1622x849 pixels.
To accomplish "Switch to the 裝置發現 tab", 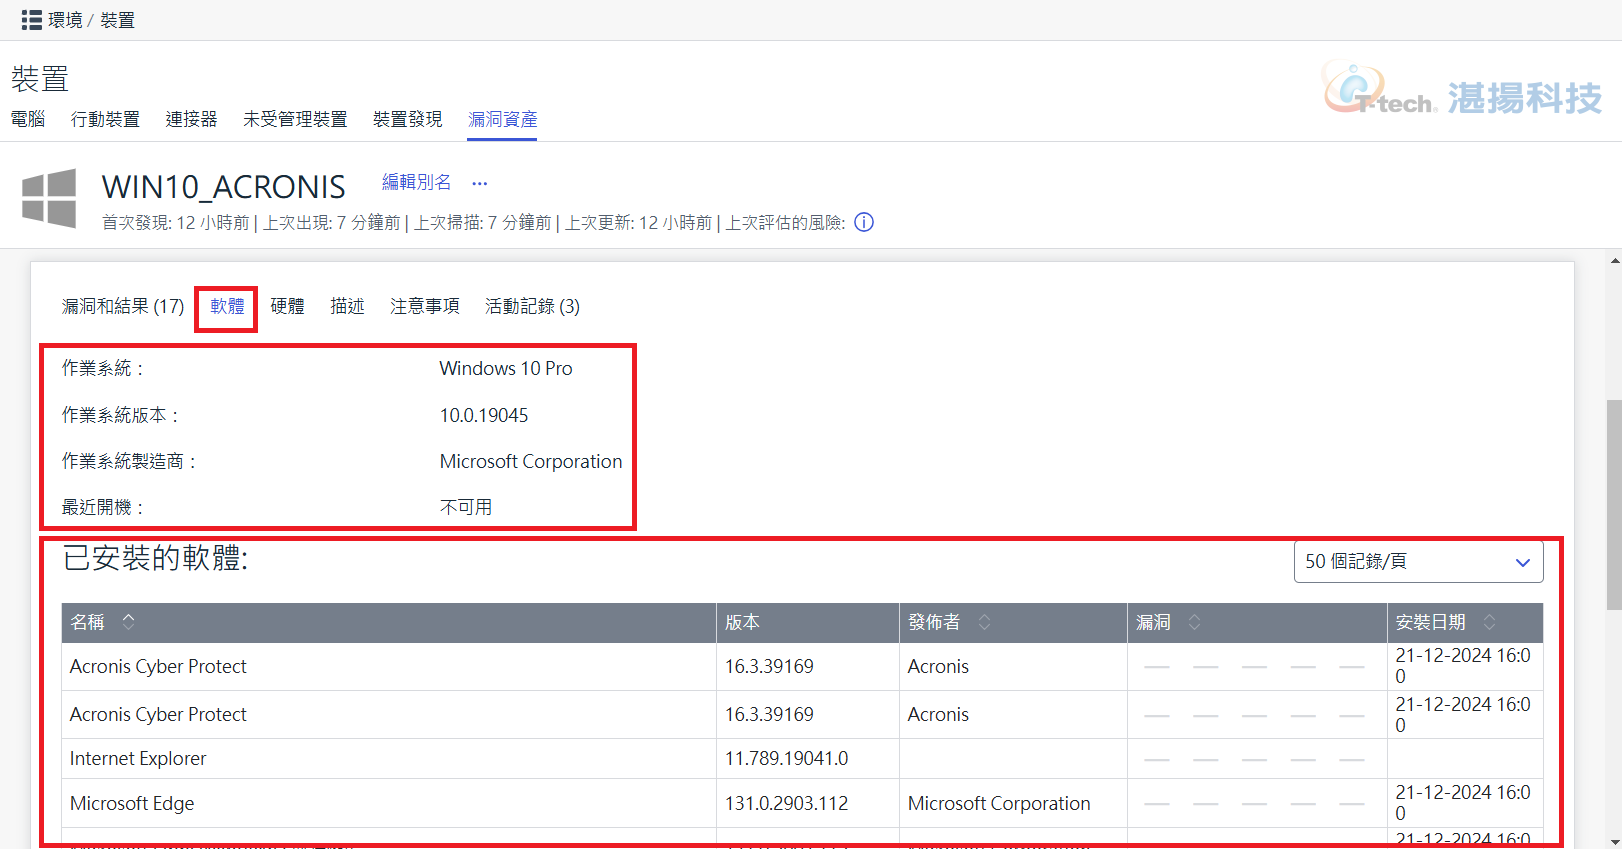I will 407,119.
